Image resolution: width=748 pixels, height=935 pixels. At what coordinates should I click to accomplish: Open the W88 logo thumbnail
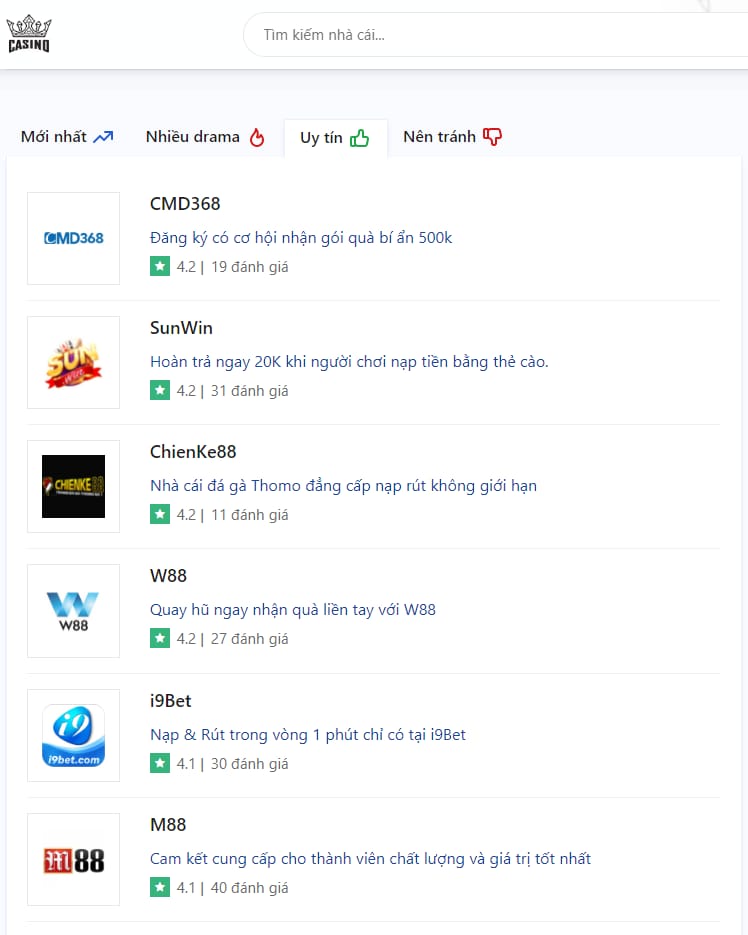pyautogui.click(x=73, y=611)
